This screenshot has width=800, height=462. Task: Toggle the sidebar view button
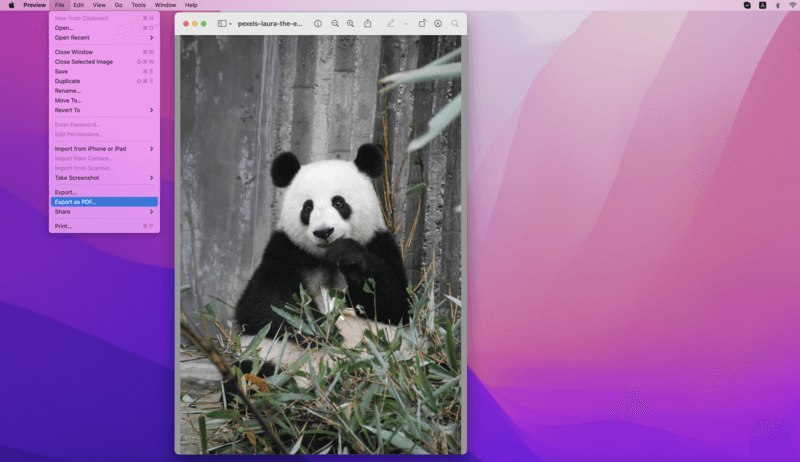222,23
